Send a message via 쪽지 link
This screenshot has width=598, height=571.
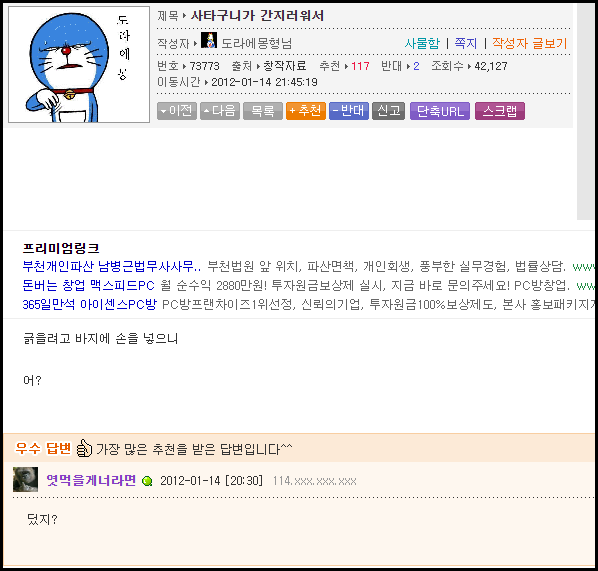[x=466, y=43]
